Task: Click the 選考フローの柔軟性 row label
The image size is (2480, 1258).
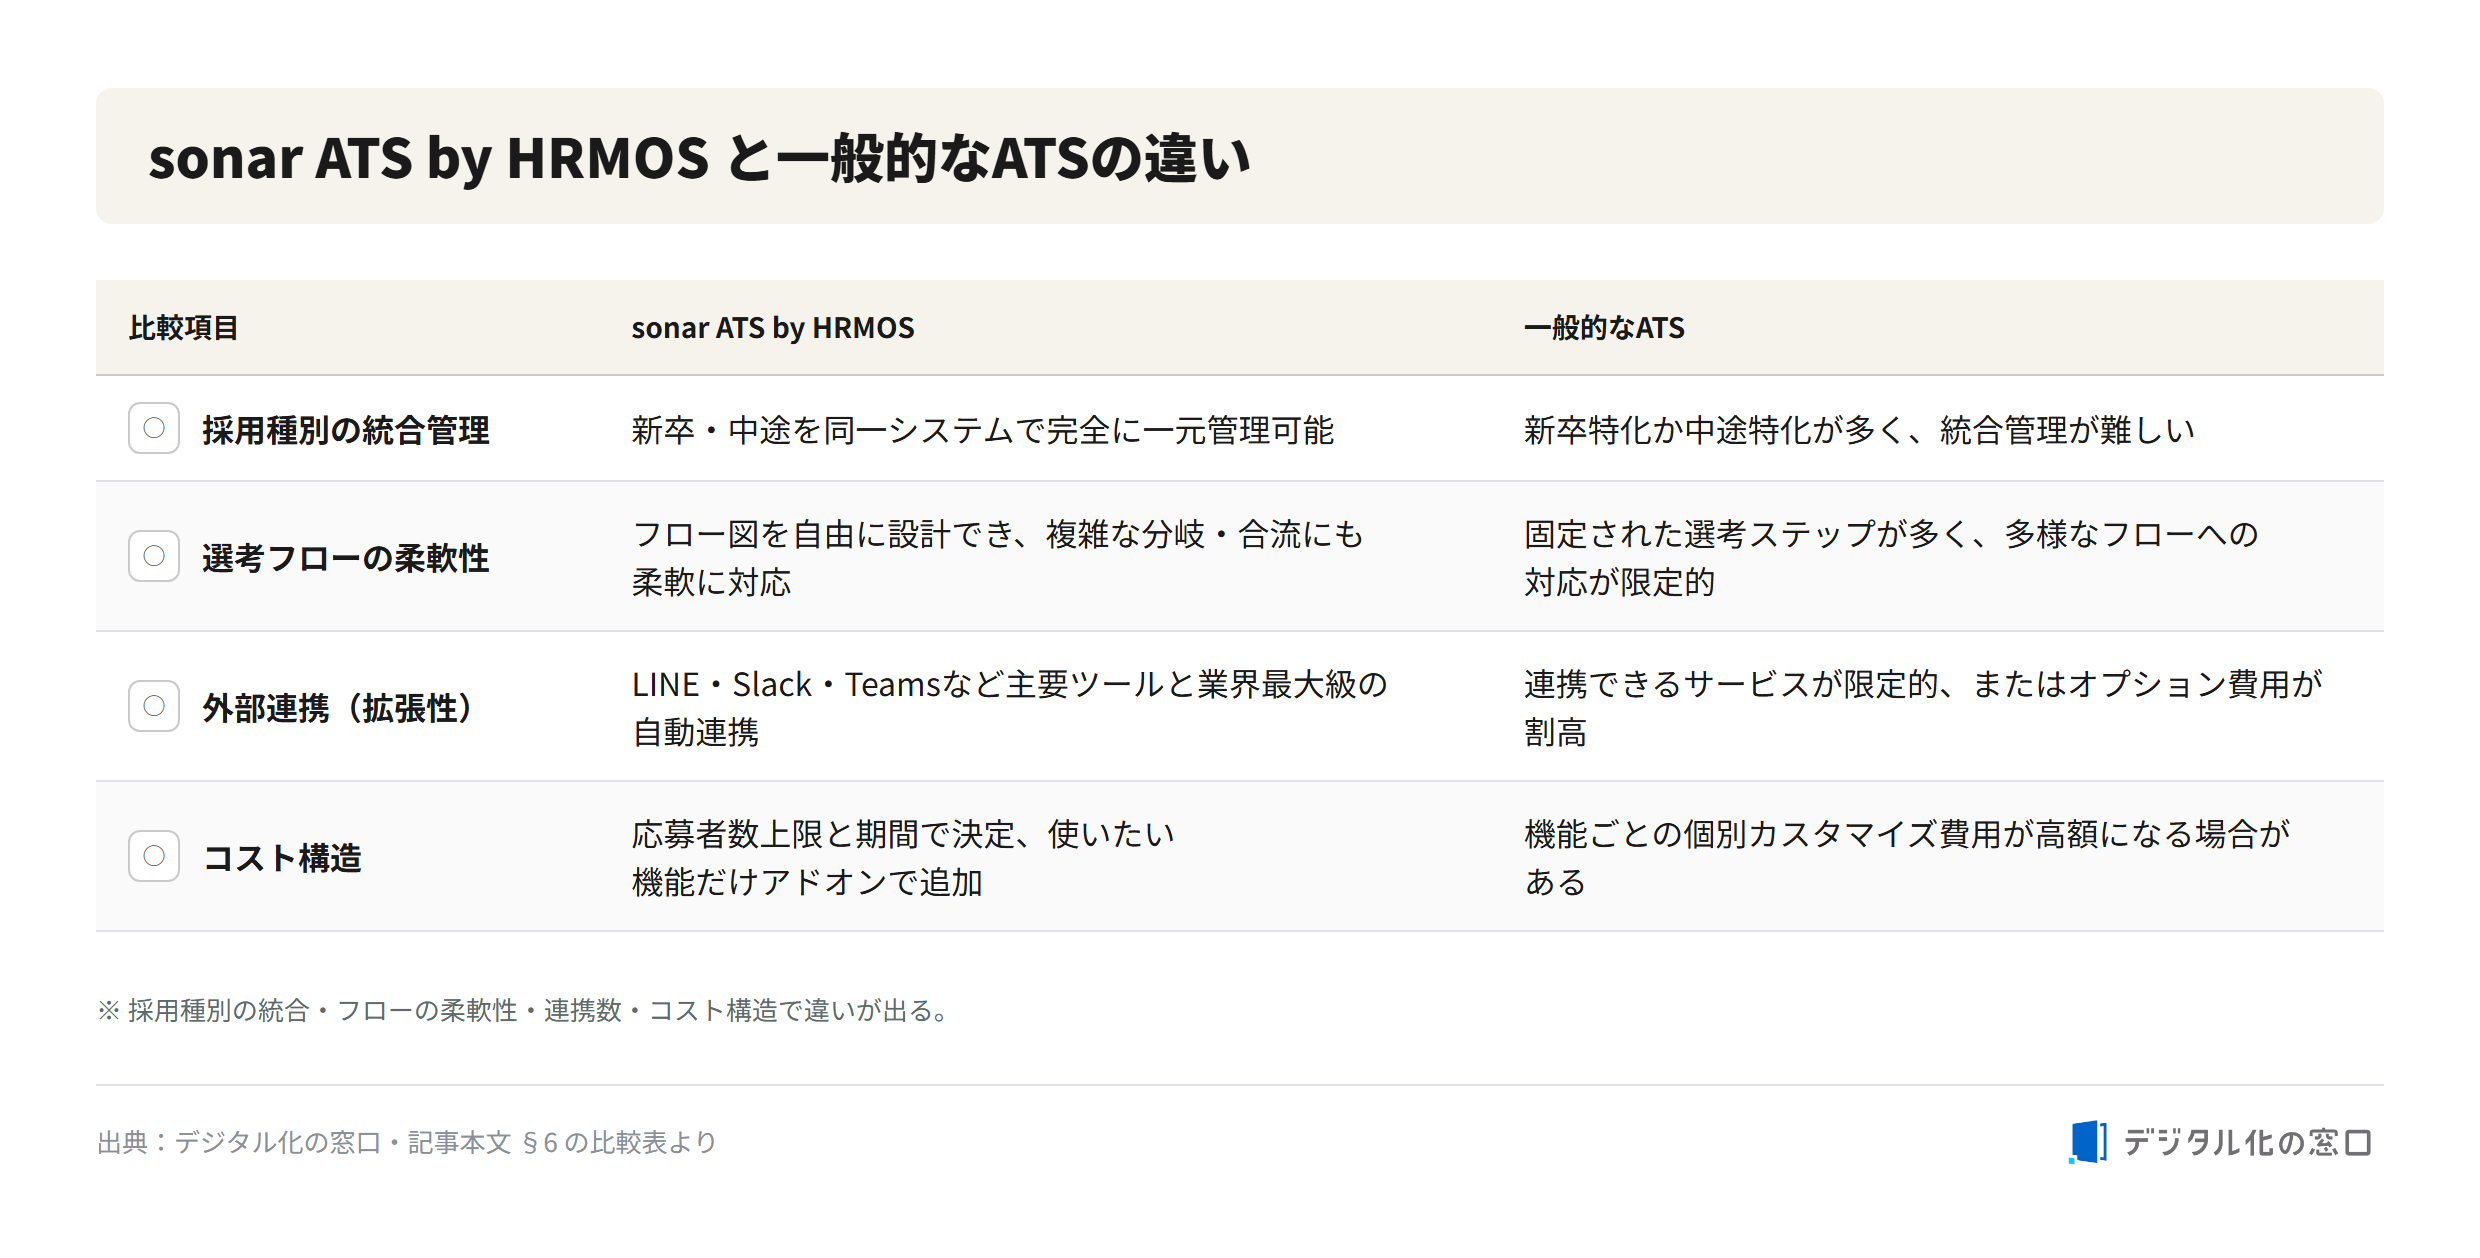Action: point(346,558)
